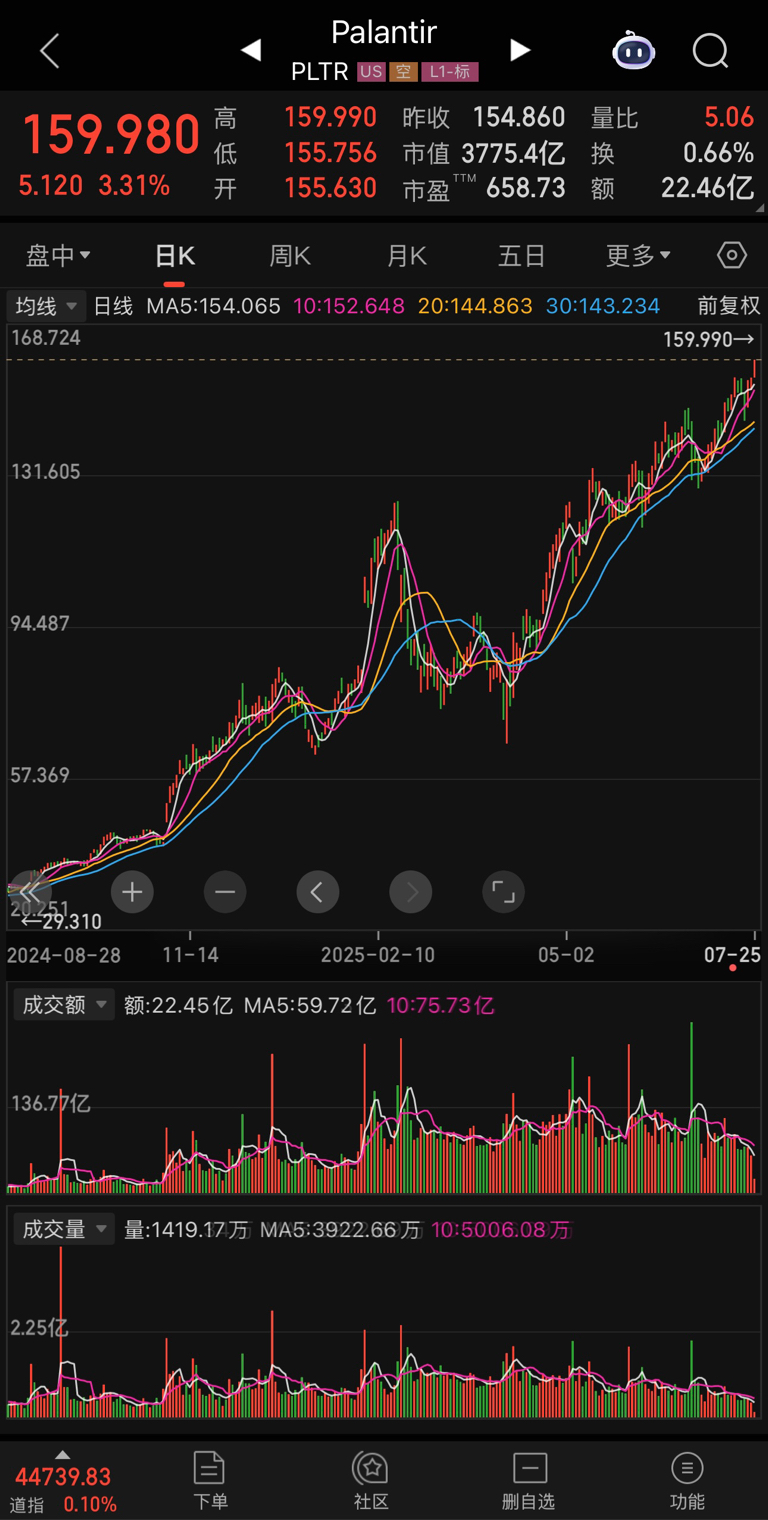Screen dimensions: 768x1520
Task: Tap the 市值 3775.4亿 value
Action: point(513,153)
